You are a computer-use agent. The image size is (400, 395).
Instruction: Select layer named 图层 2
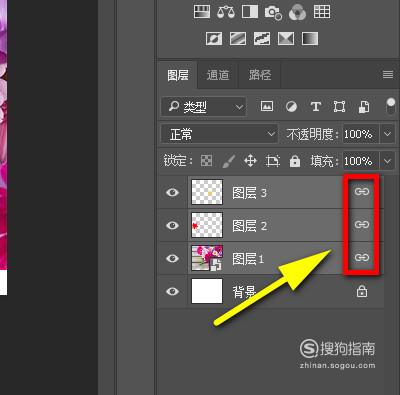click(249, 226)
